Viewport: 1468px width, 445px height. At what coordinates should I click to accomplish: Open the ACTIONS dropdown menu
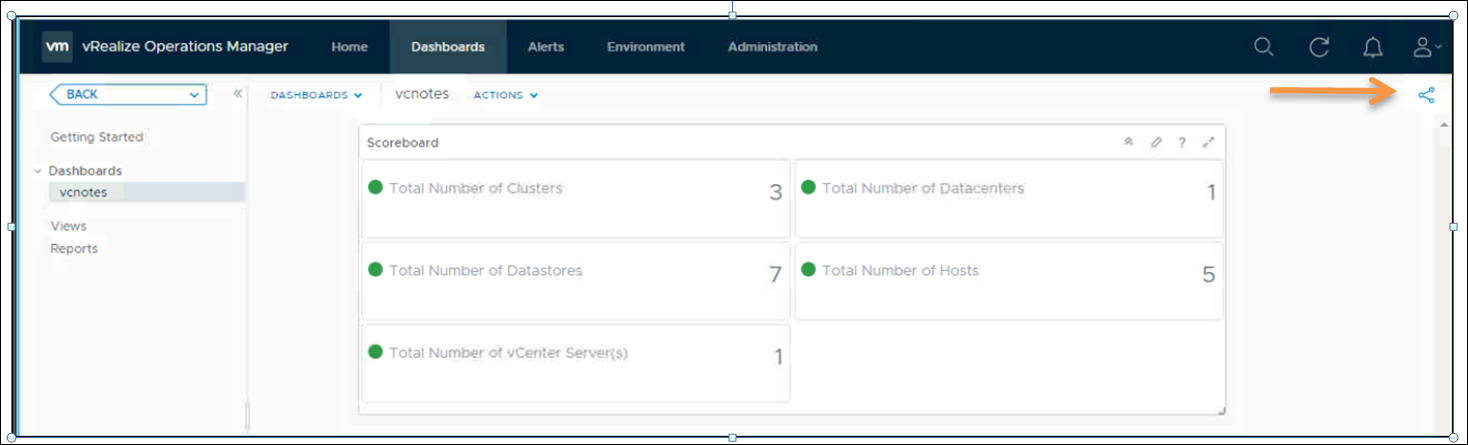506,95
